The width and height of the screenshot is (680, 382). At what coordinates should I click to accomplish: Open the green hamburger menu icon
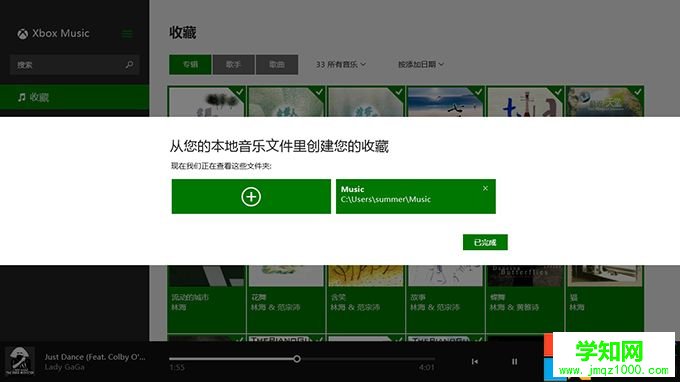[x=127, y=34]
